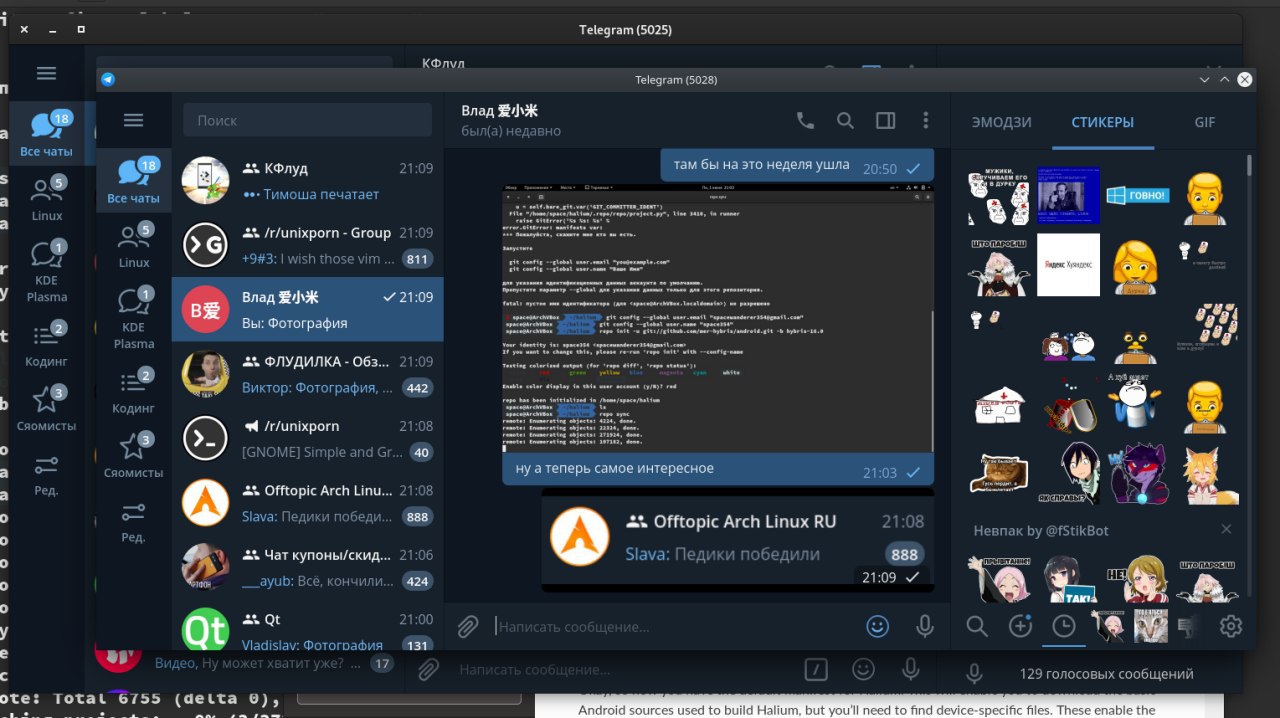
Task: Open the Qt group chat
Action: pyautogui.click(x=308, y=628)
